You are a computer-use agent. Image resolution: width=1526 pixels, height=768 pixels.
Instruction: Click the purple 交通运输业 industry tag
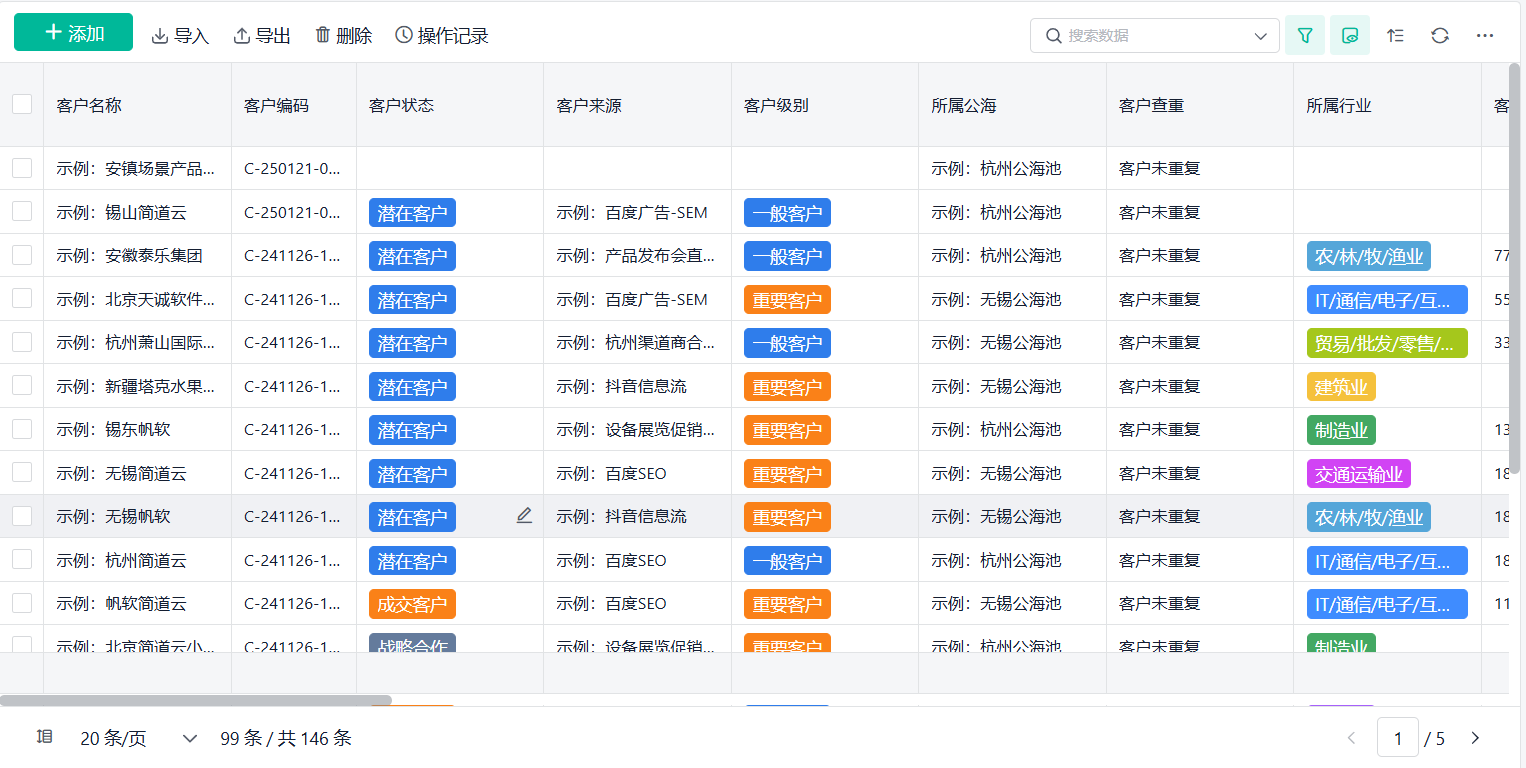(x=1358, y=474)
